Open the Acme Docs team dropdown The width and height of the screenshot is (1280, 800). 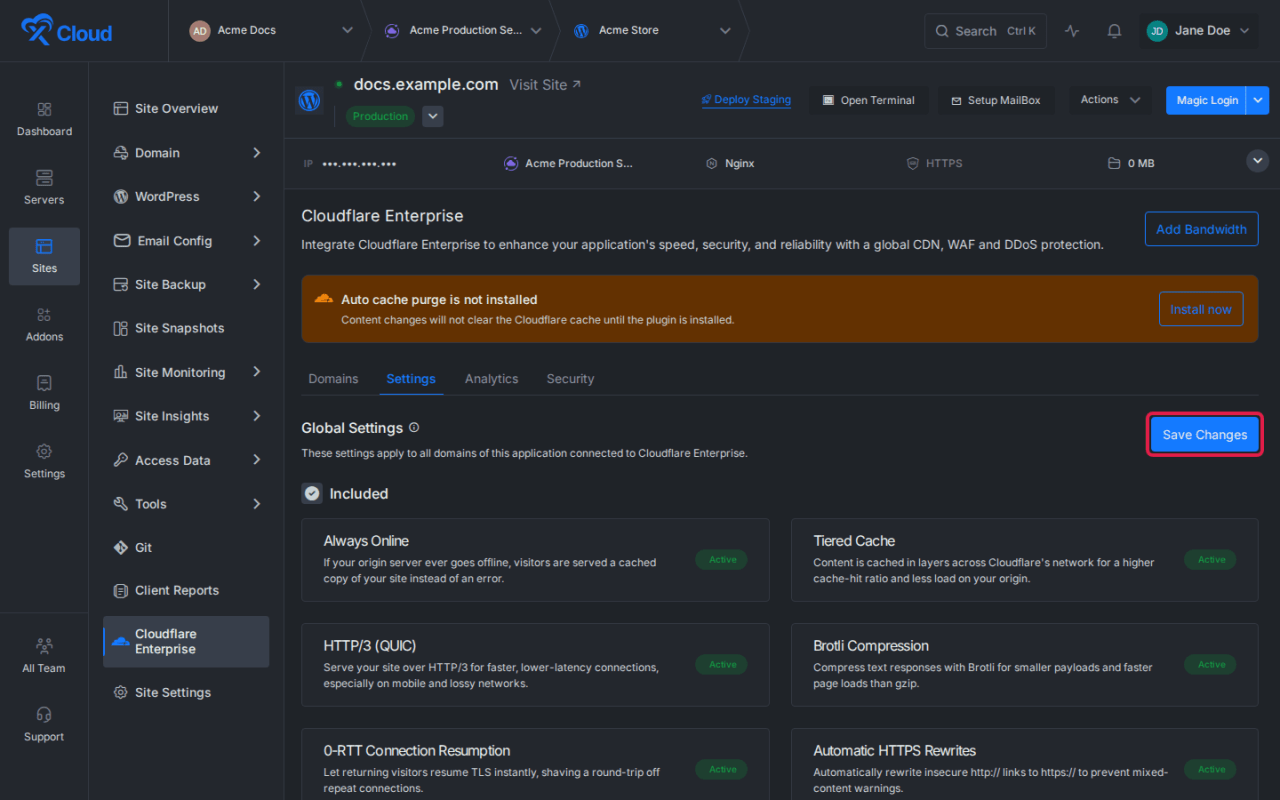(x=270, y=31)
